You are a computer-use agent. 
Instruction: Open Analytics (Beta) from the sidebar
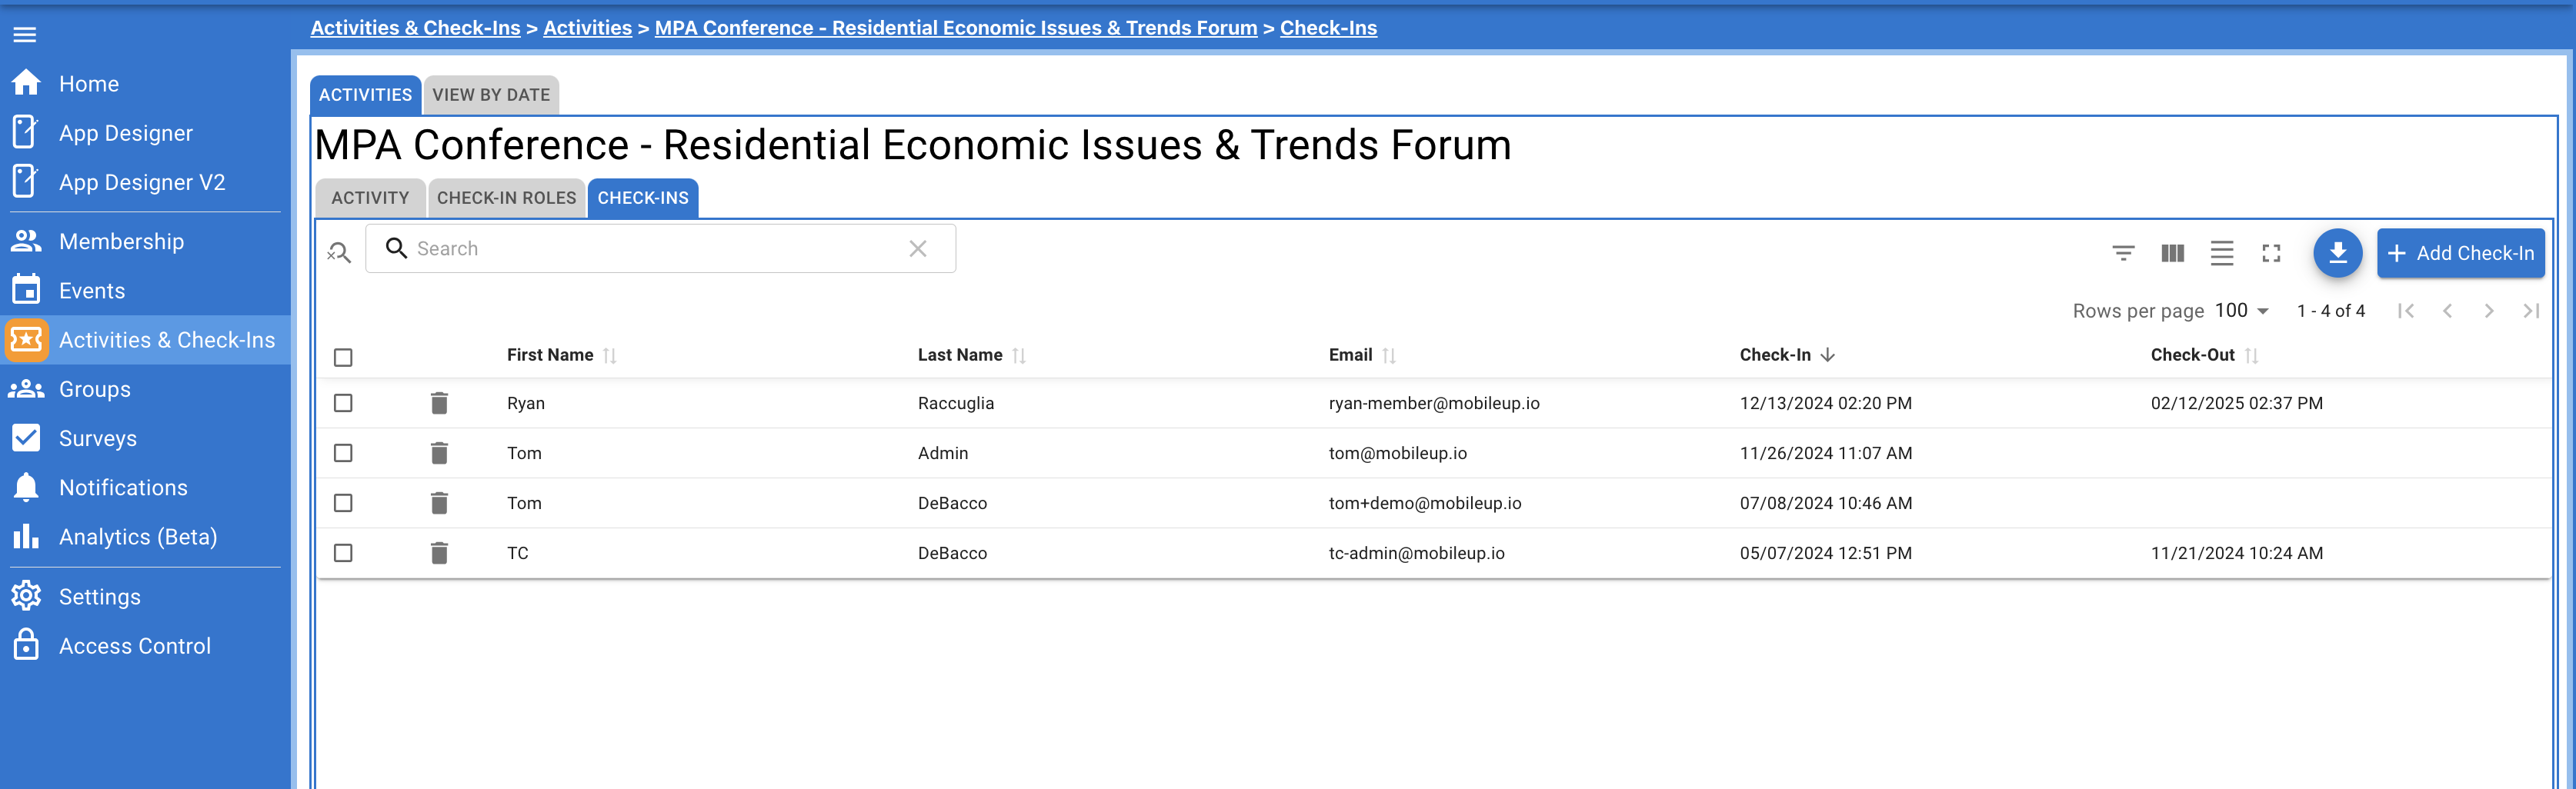(138, 537)
